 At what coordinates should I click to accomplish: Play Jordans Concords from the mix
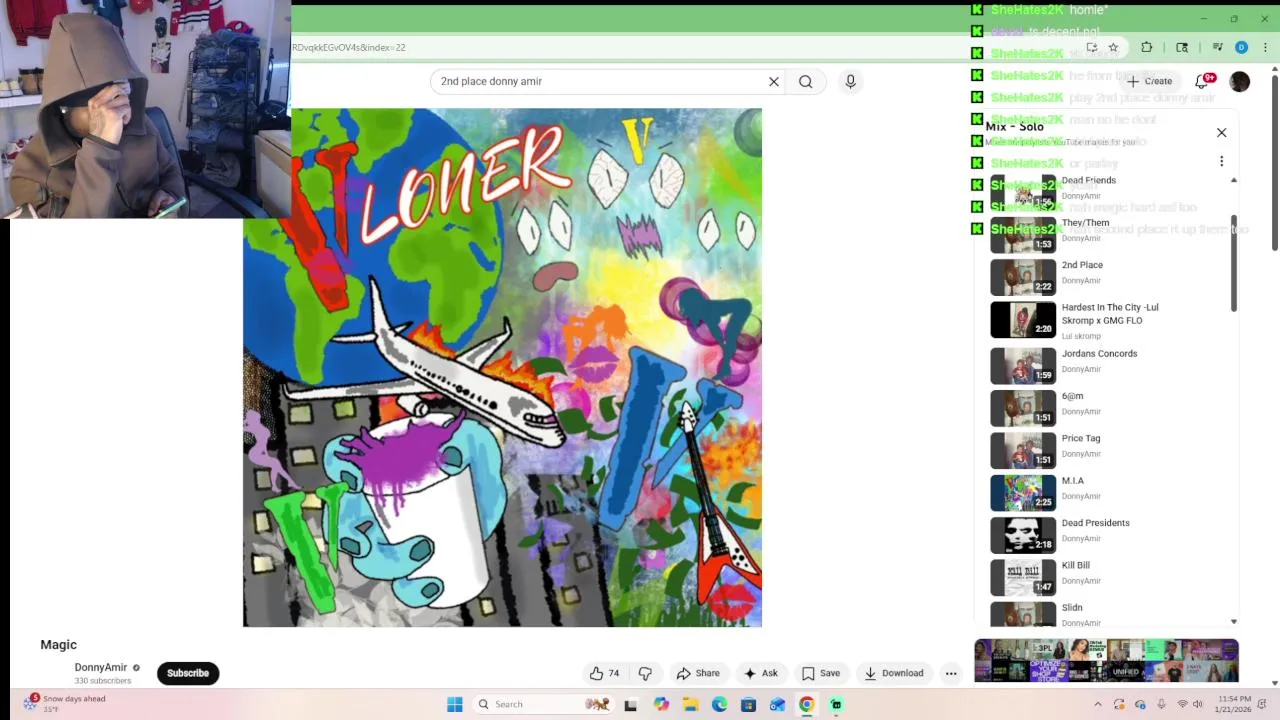pos(1105,365)
